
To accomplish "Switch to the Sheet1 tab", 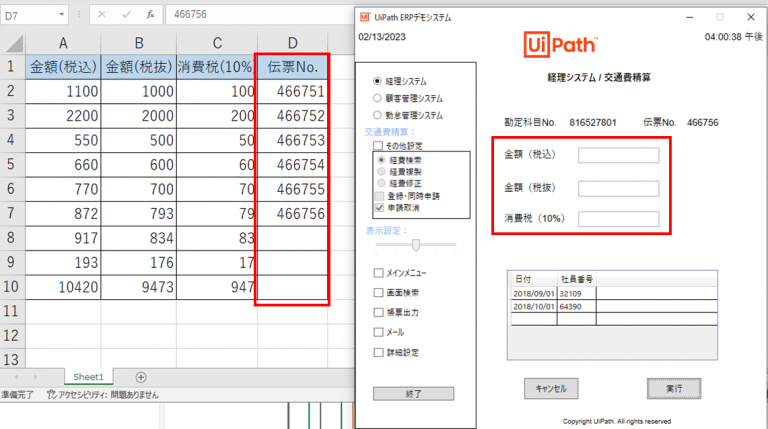I will [x=89, y=377].
